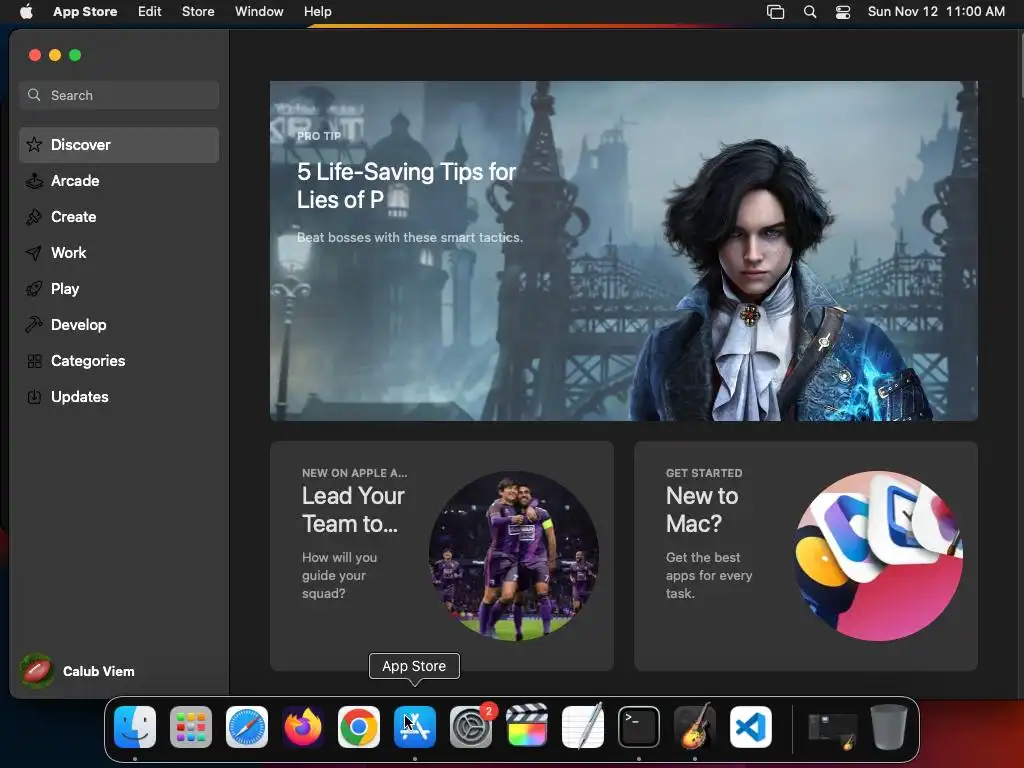Open the Edit menu
Screen dimensions: 1024x768
[150, 11]
